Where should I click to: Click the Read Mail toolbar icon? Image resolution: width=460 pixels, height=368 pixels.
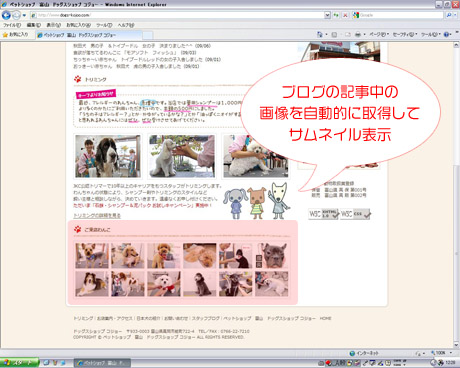coord(347,34)
